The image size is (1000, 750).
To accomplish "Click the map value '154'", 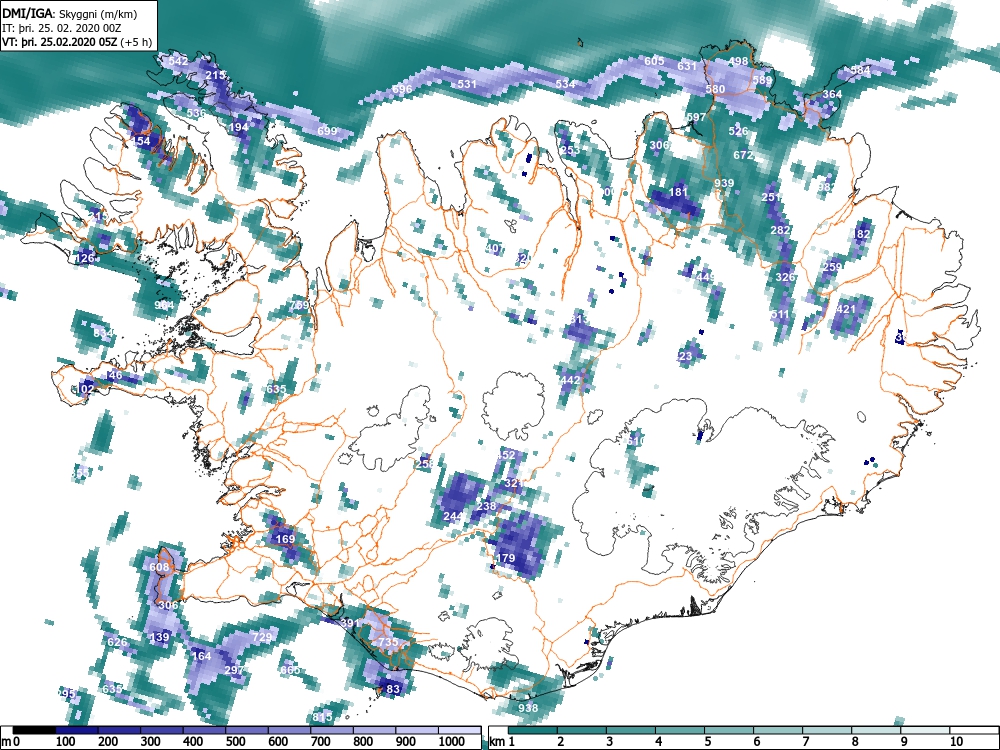I will 140,141.
